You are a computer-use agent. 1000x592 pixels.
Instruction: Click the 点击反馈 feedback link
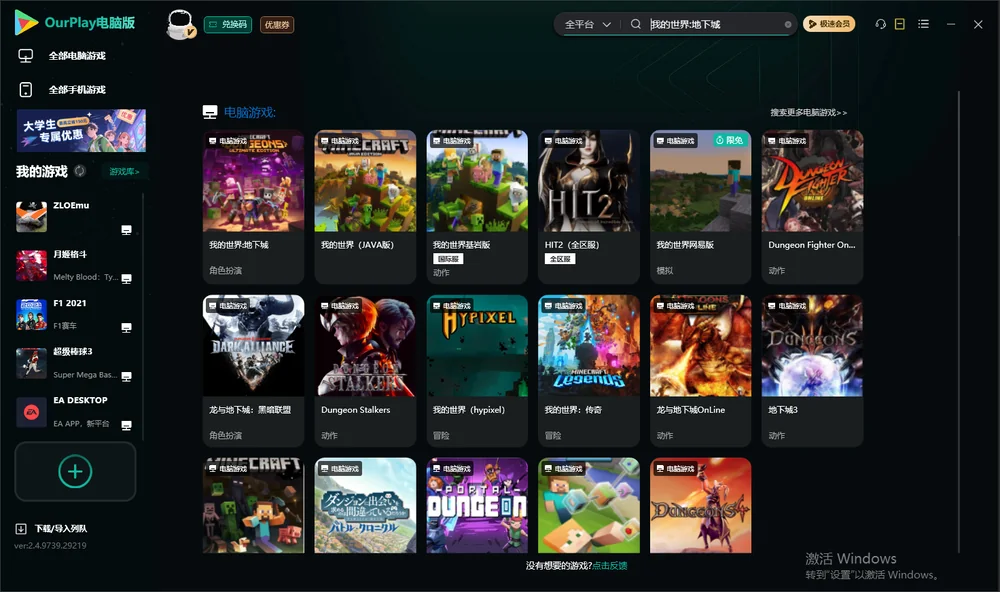coord(610,566)
